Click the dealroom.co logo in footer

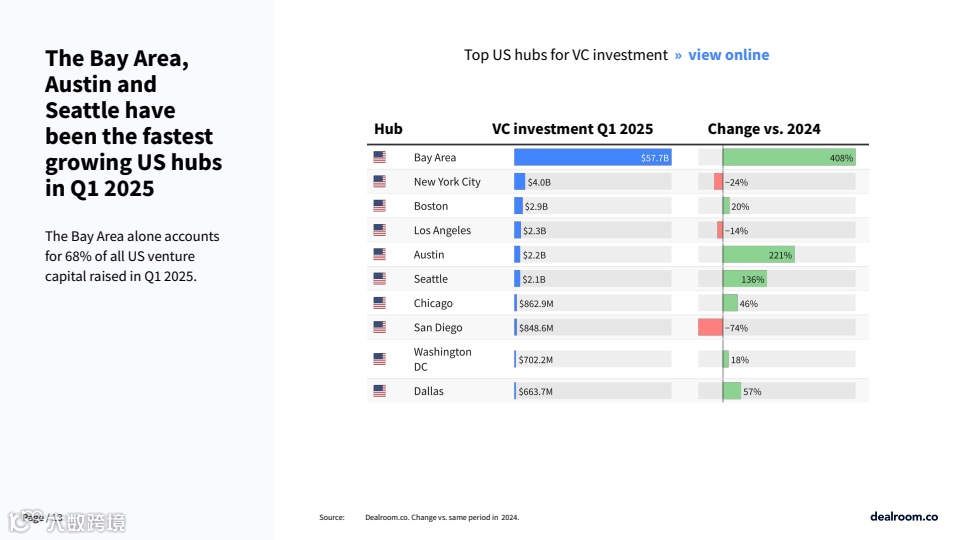pos(904,516)
